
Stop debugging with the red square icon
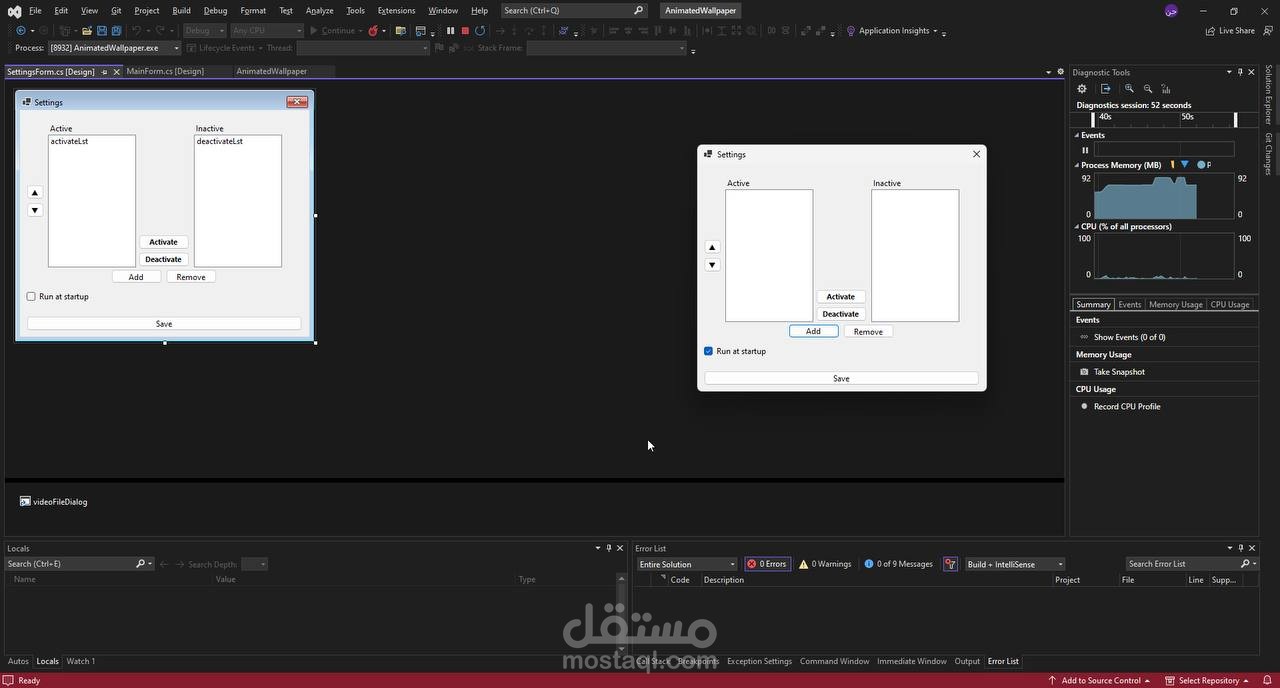(465, 31)
